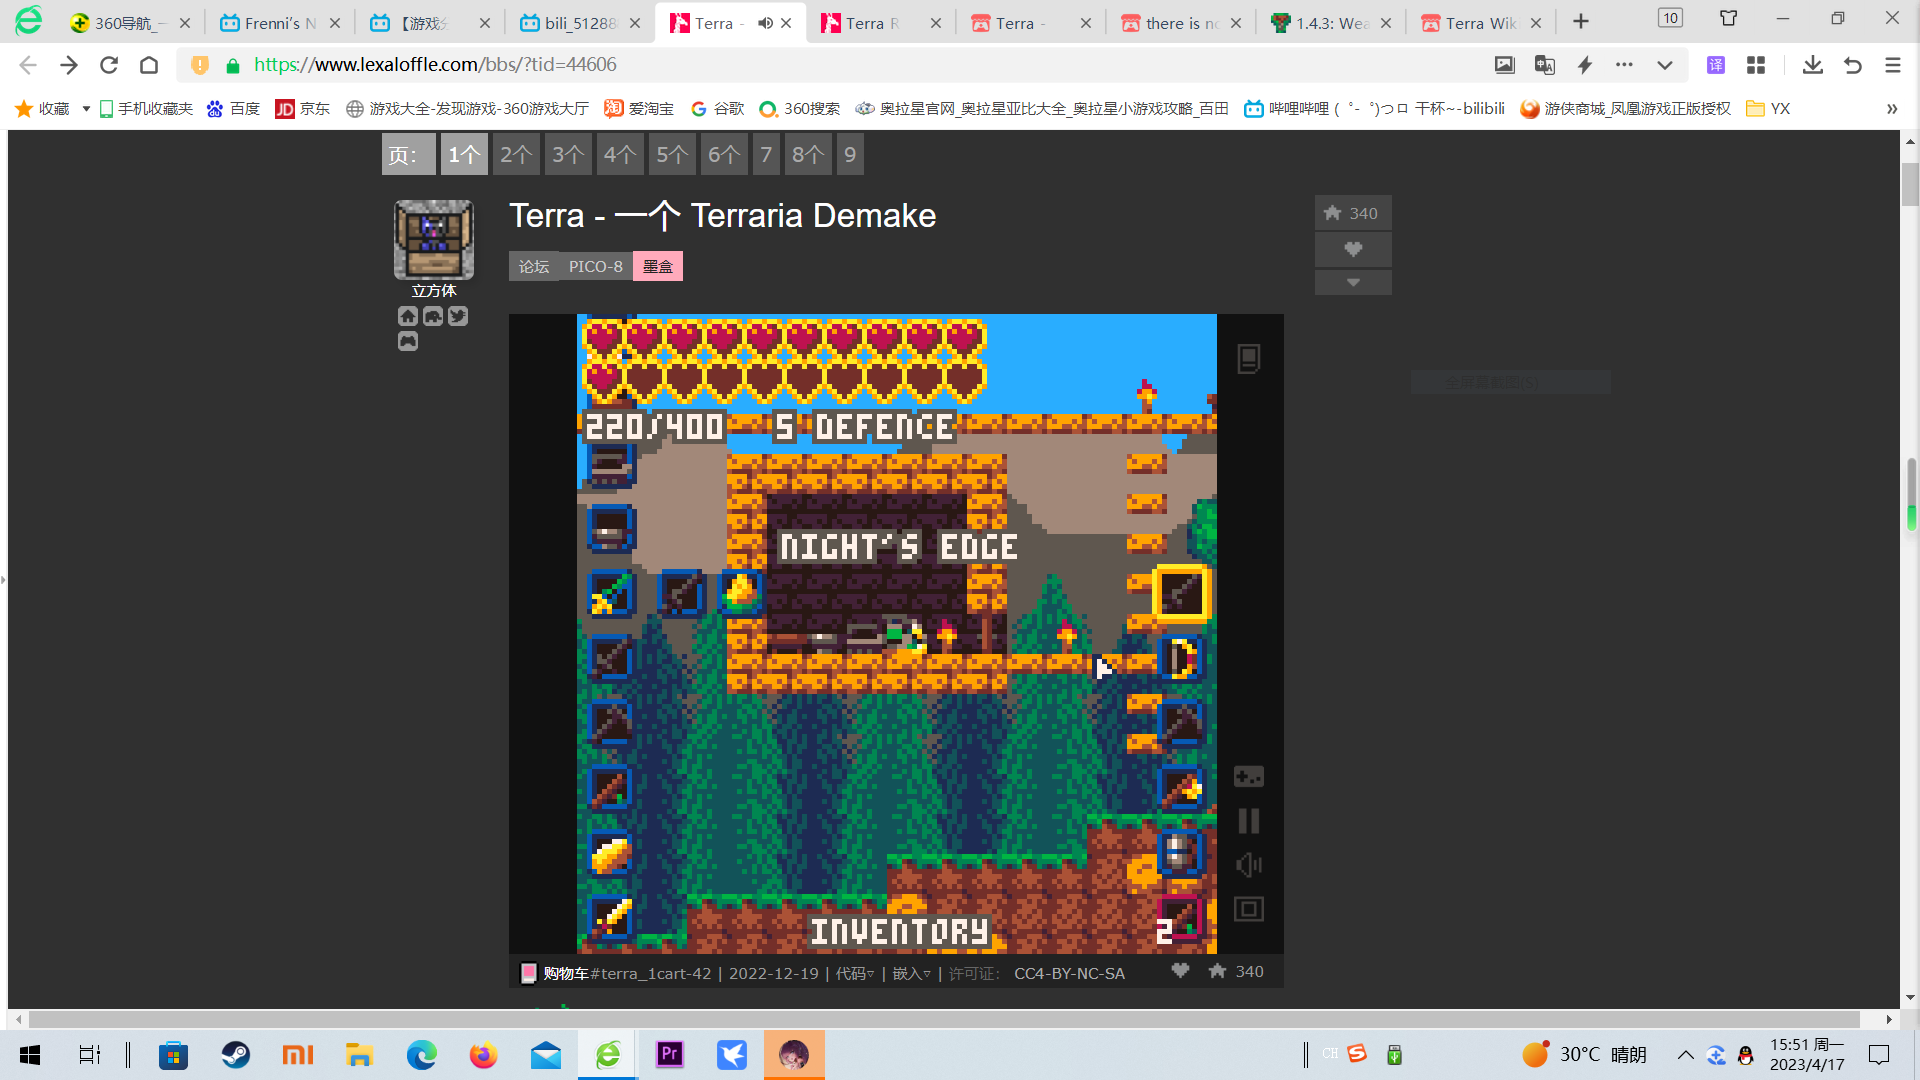Screen dimensions: 1920x1080
Task: Reload the current page
Action: (x=109, y=65)
